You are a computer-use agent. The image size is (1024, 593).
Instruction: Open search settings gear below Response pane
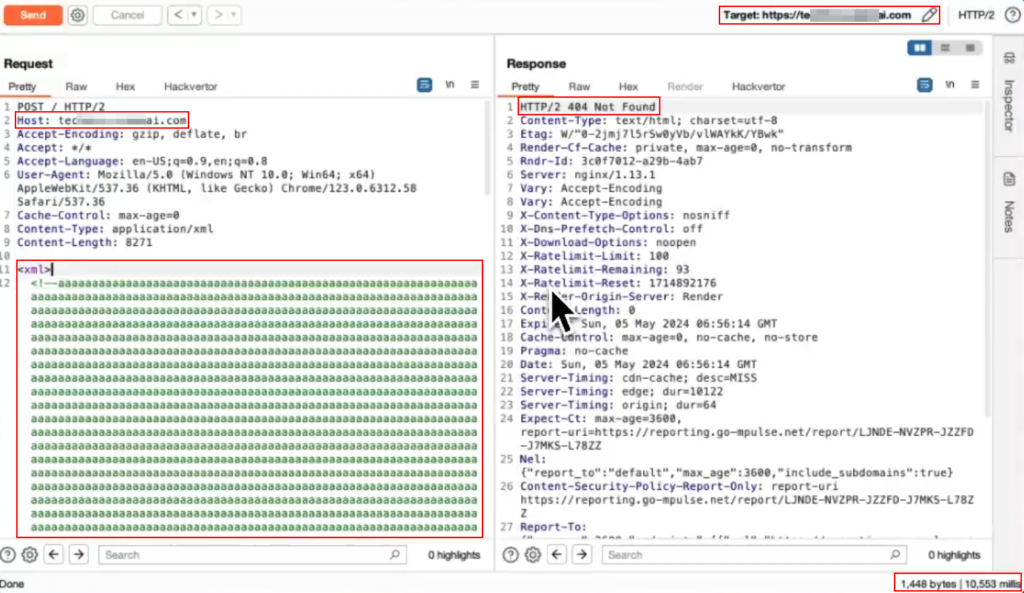pyautogui.click(x=532, y=554)
